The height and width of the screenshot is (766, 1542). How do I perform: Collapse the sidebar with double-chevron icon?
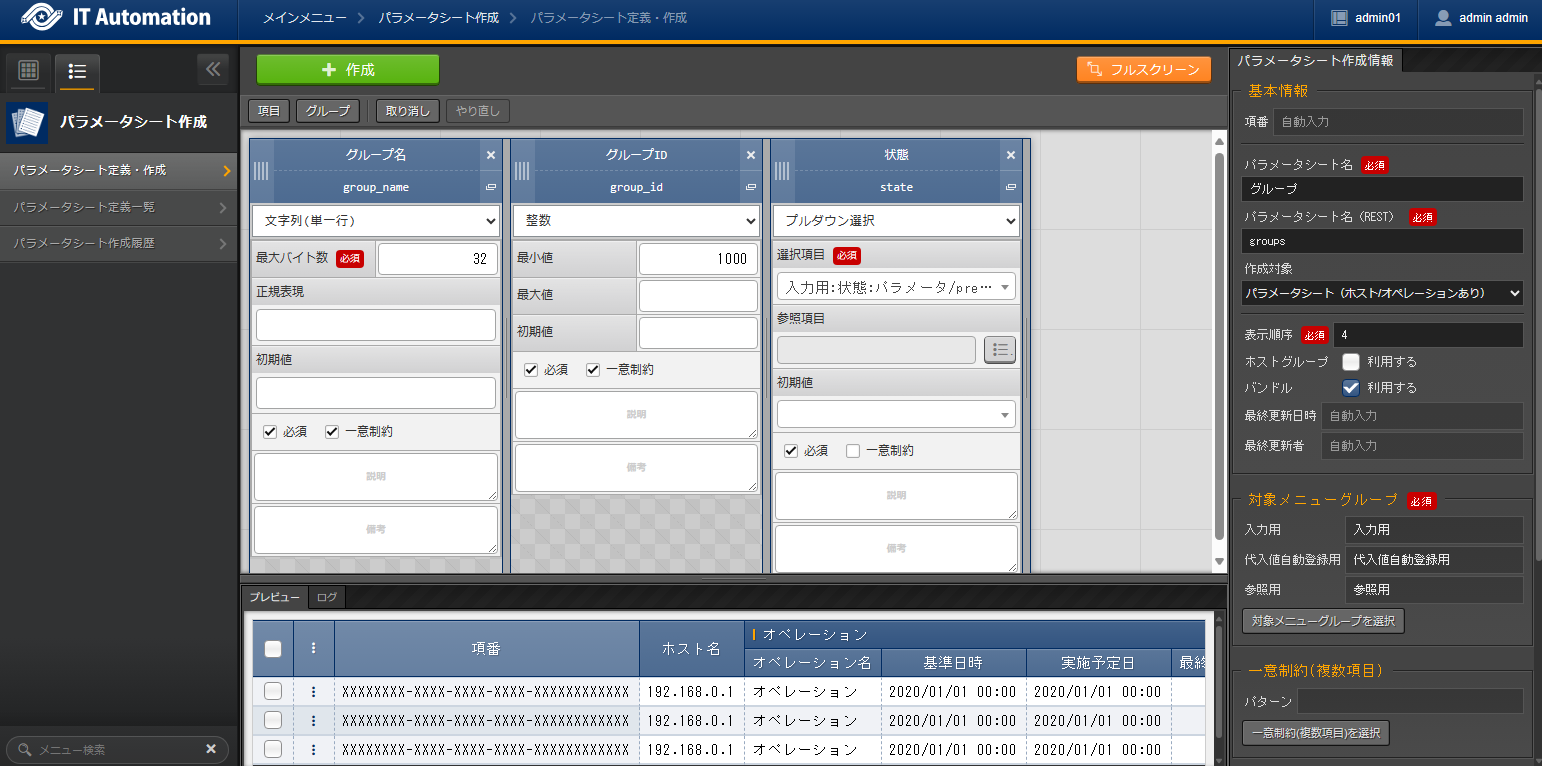pos(212,69)
